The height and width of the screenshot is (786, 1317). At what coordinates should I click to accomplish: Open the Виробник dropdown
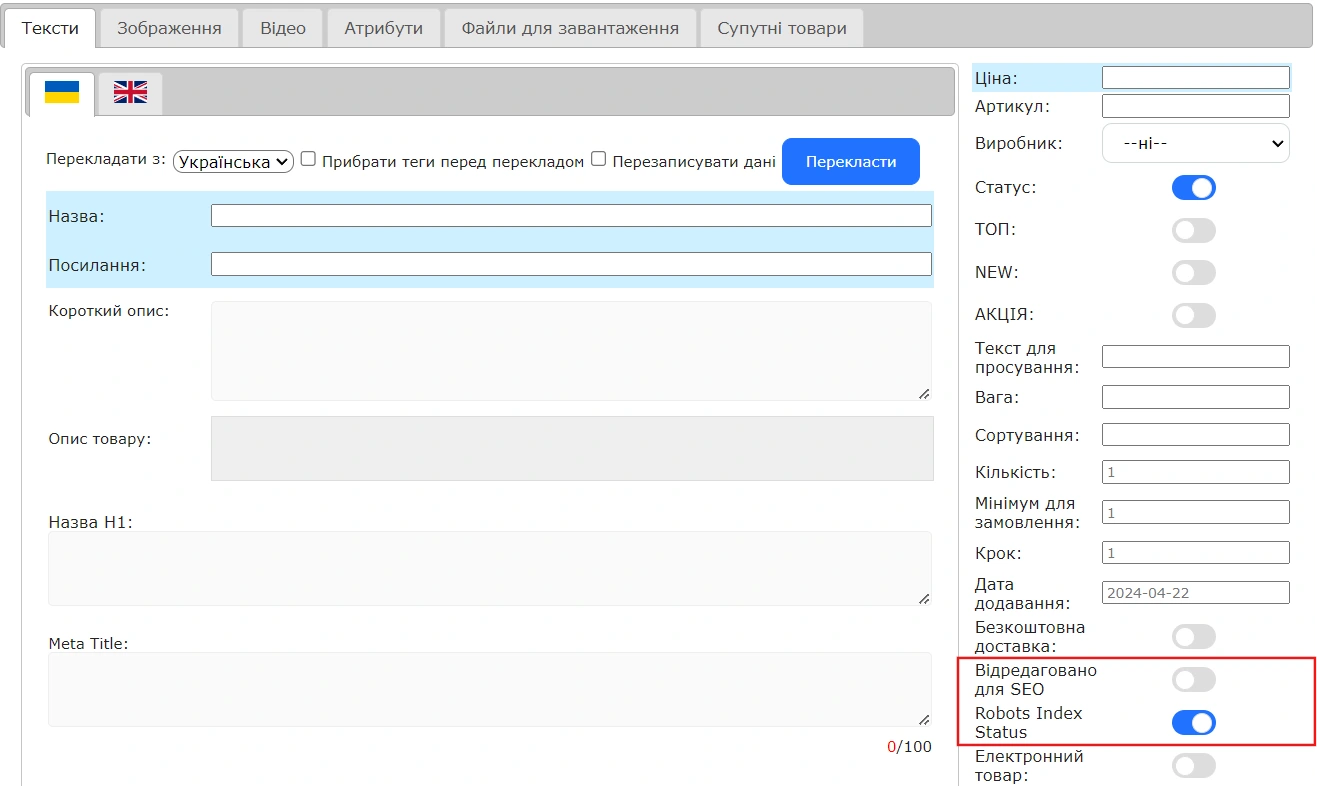pyautogui.click(x=1195, y=144)
